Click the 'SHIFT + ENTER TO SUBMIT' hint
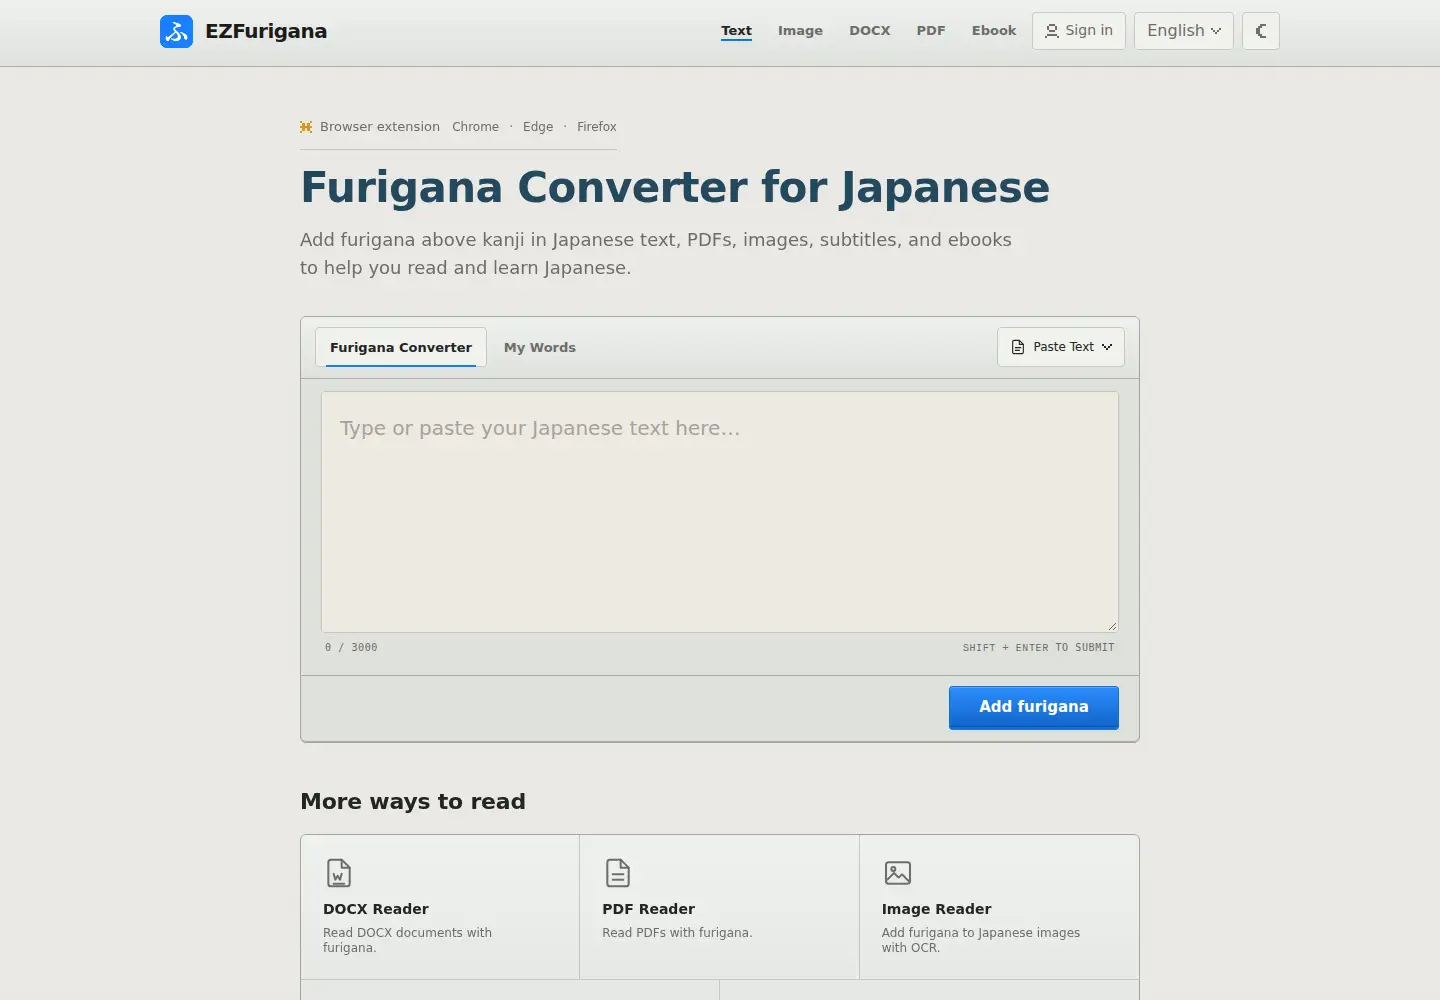1440x1000 pixels. point(1038,648)
